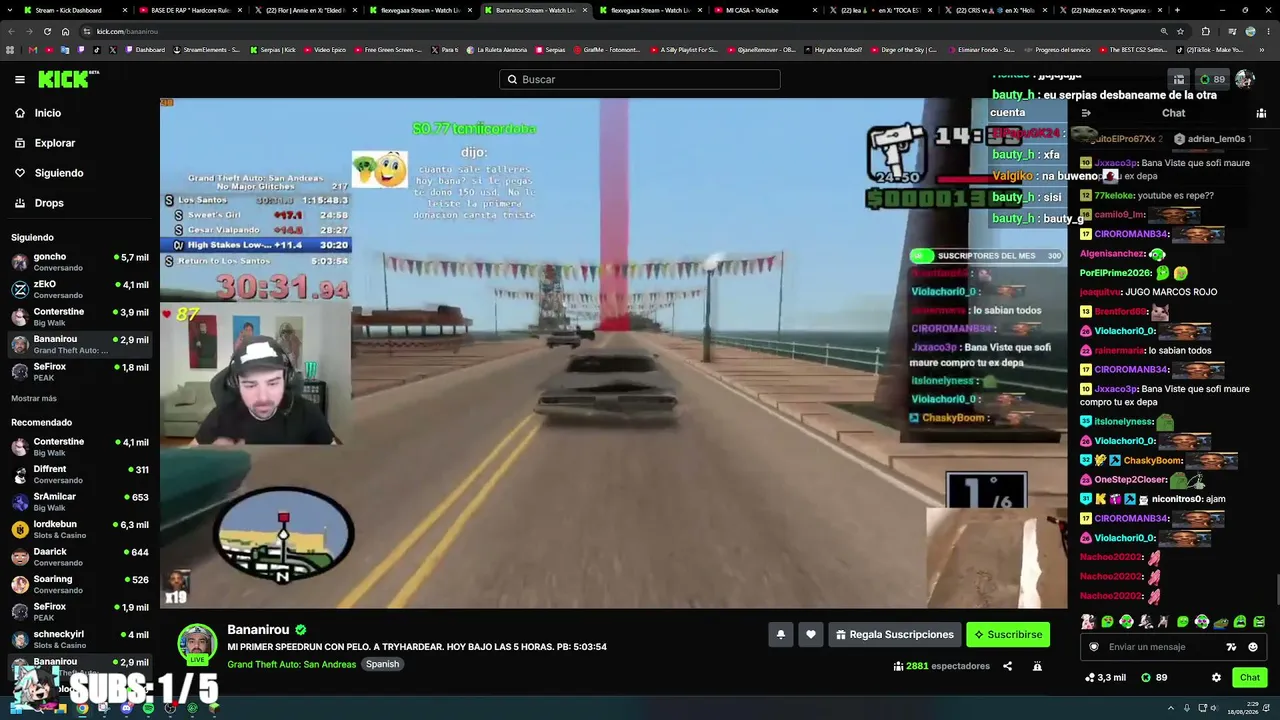Click Regala Suscripciones button
This screenshot has height=720, width=1280.
pos(895,634)
